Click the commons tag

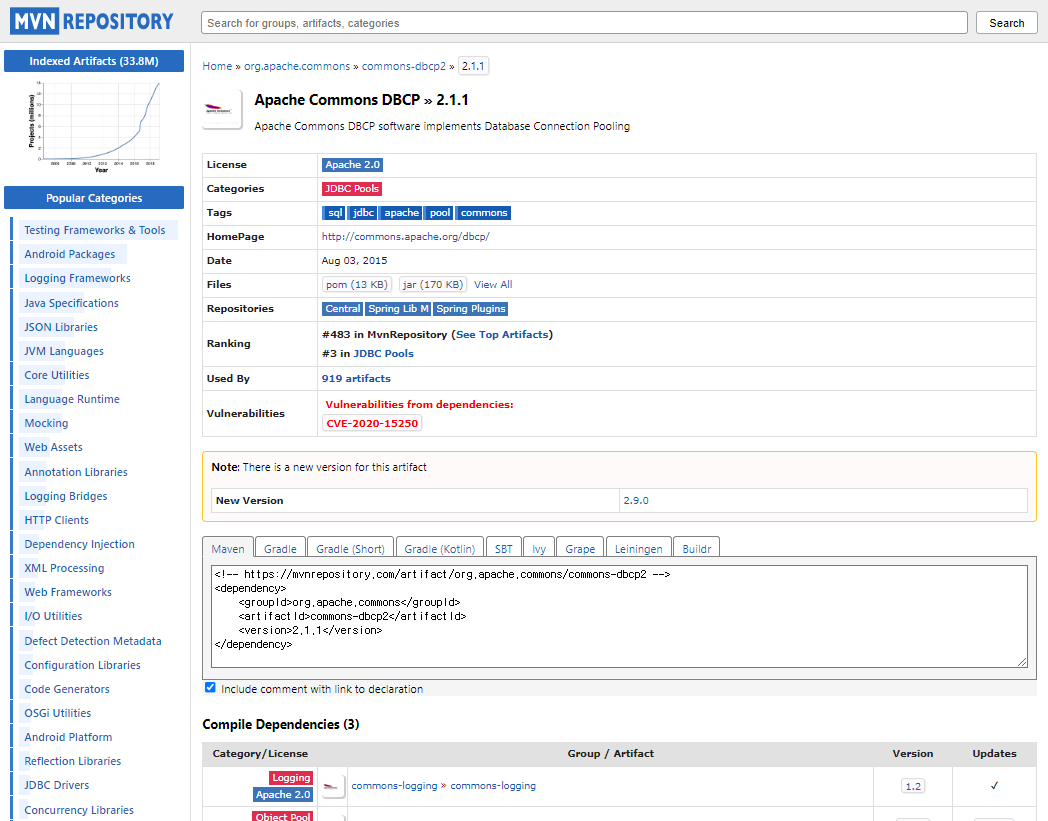tap(483, 213)
